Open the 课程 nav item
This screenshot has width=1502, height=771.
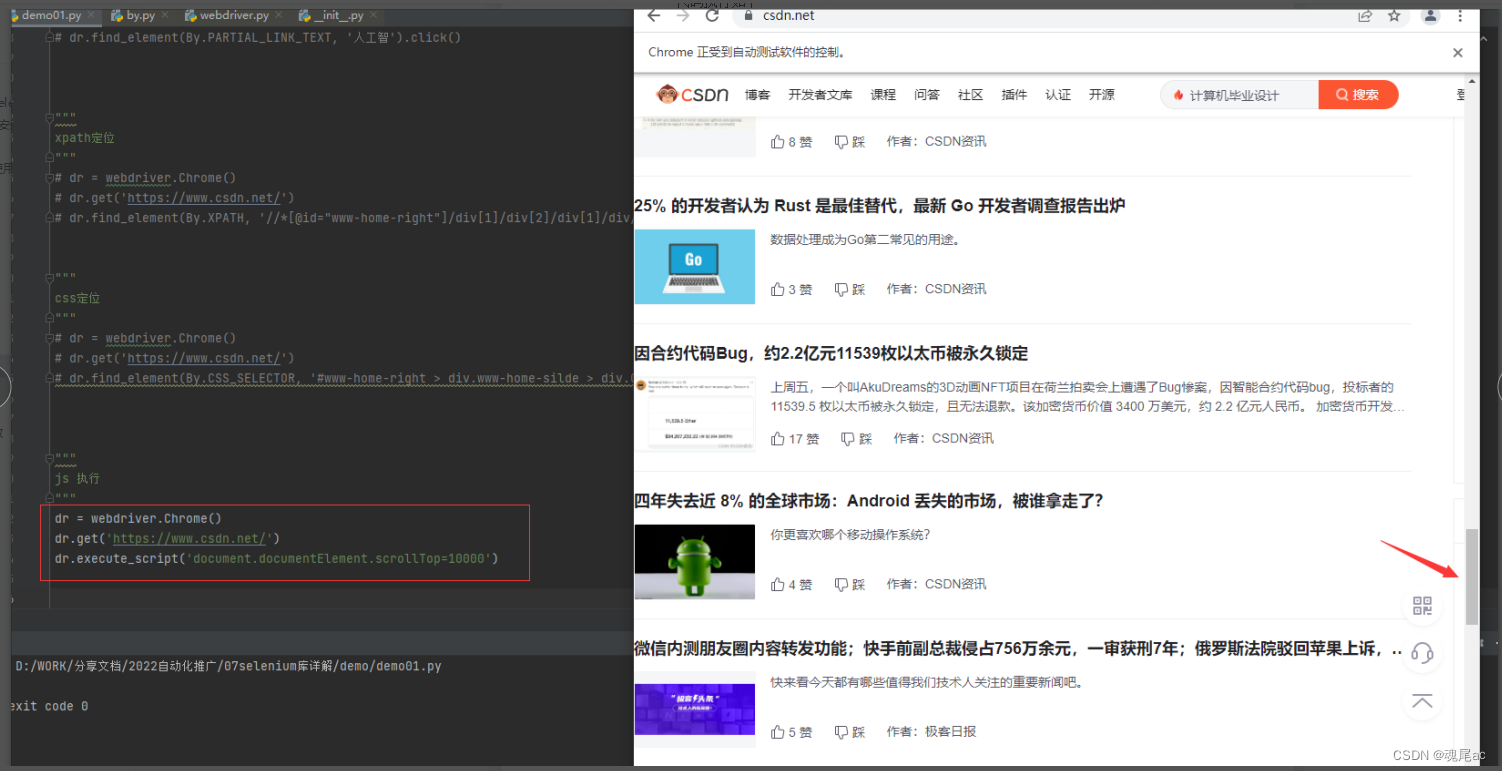pos(883,95)
